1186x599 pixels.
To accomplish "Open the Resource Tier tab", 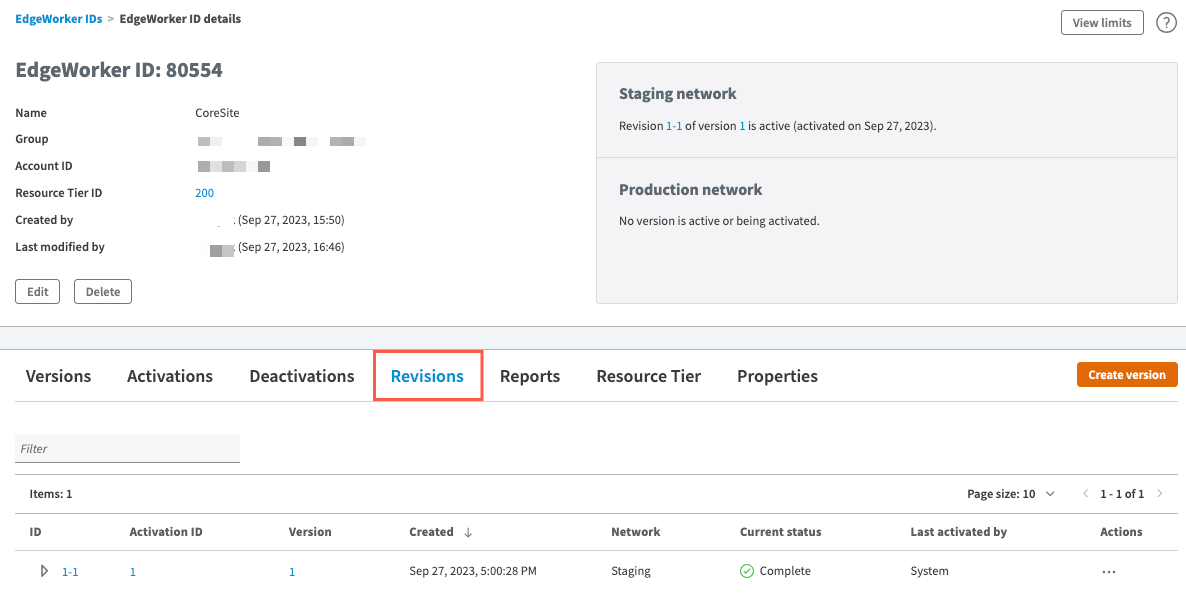I will (648, 376).
